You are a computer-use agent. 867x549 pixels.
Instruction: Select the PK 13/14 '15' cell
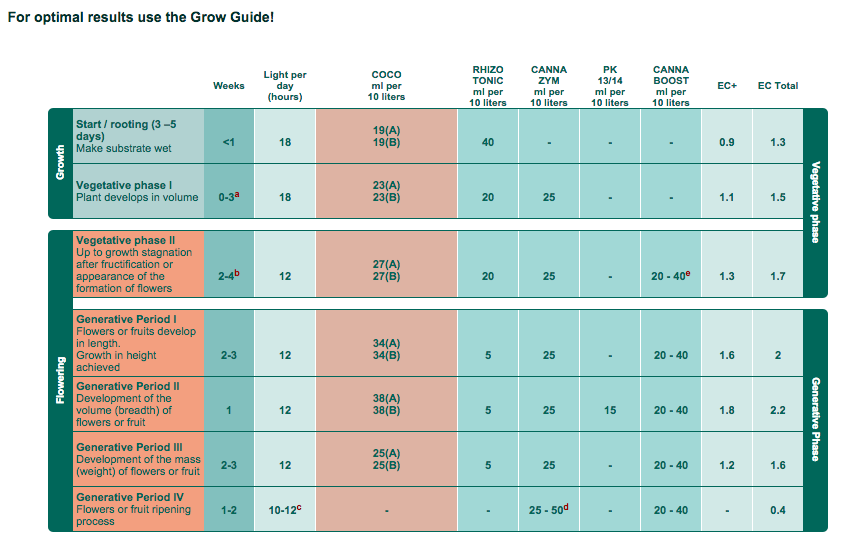(x=610, y=404)
